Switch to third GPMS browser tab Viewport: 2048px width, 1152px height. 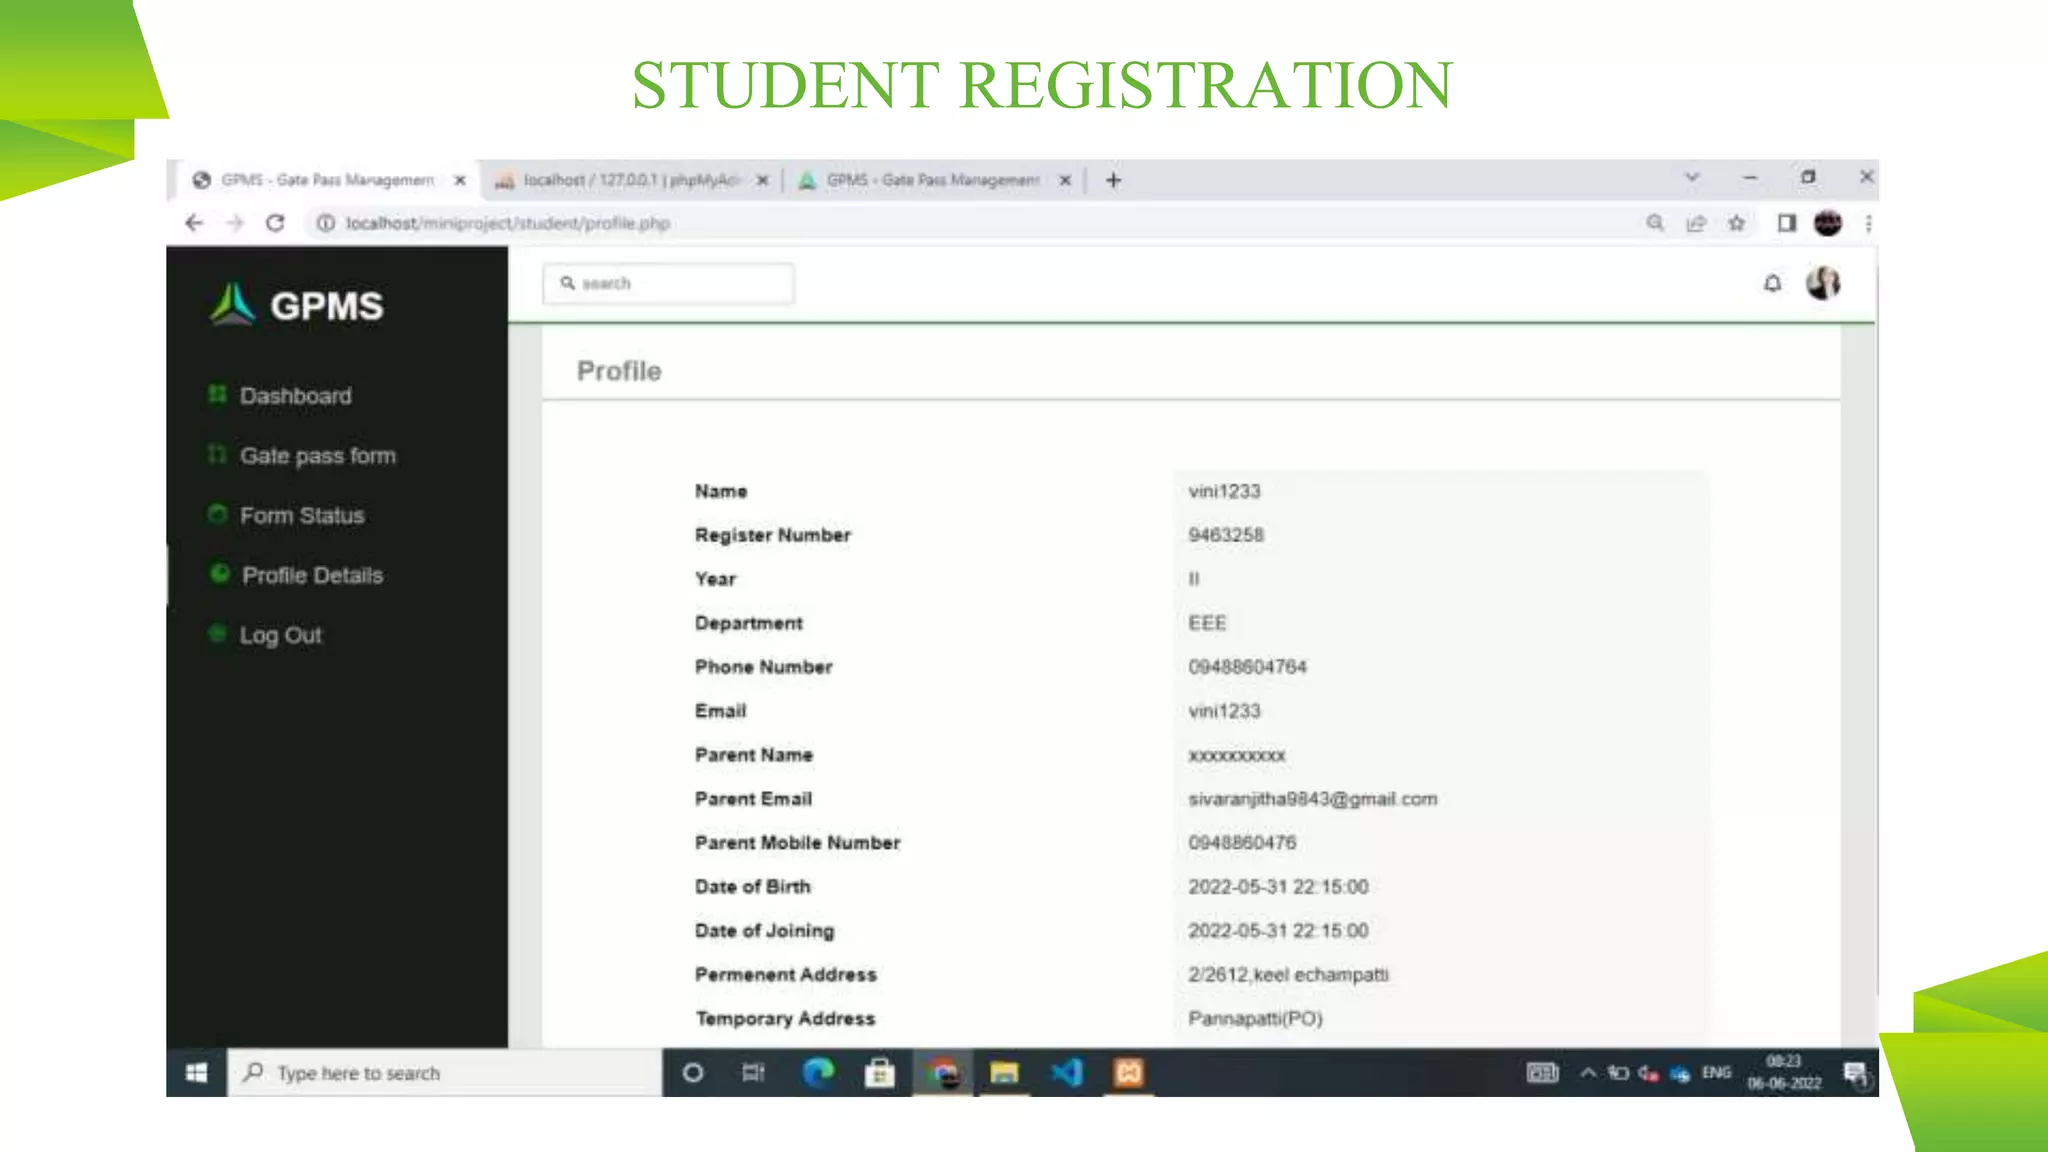pos(930,180)
